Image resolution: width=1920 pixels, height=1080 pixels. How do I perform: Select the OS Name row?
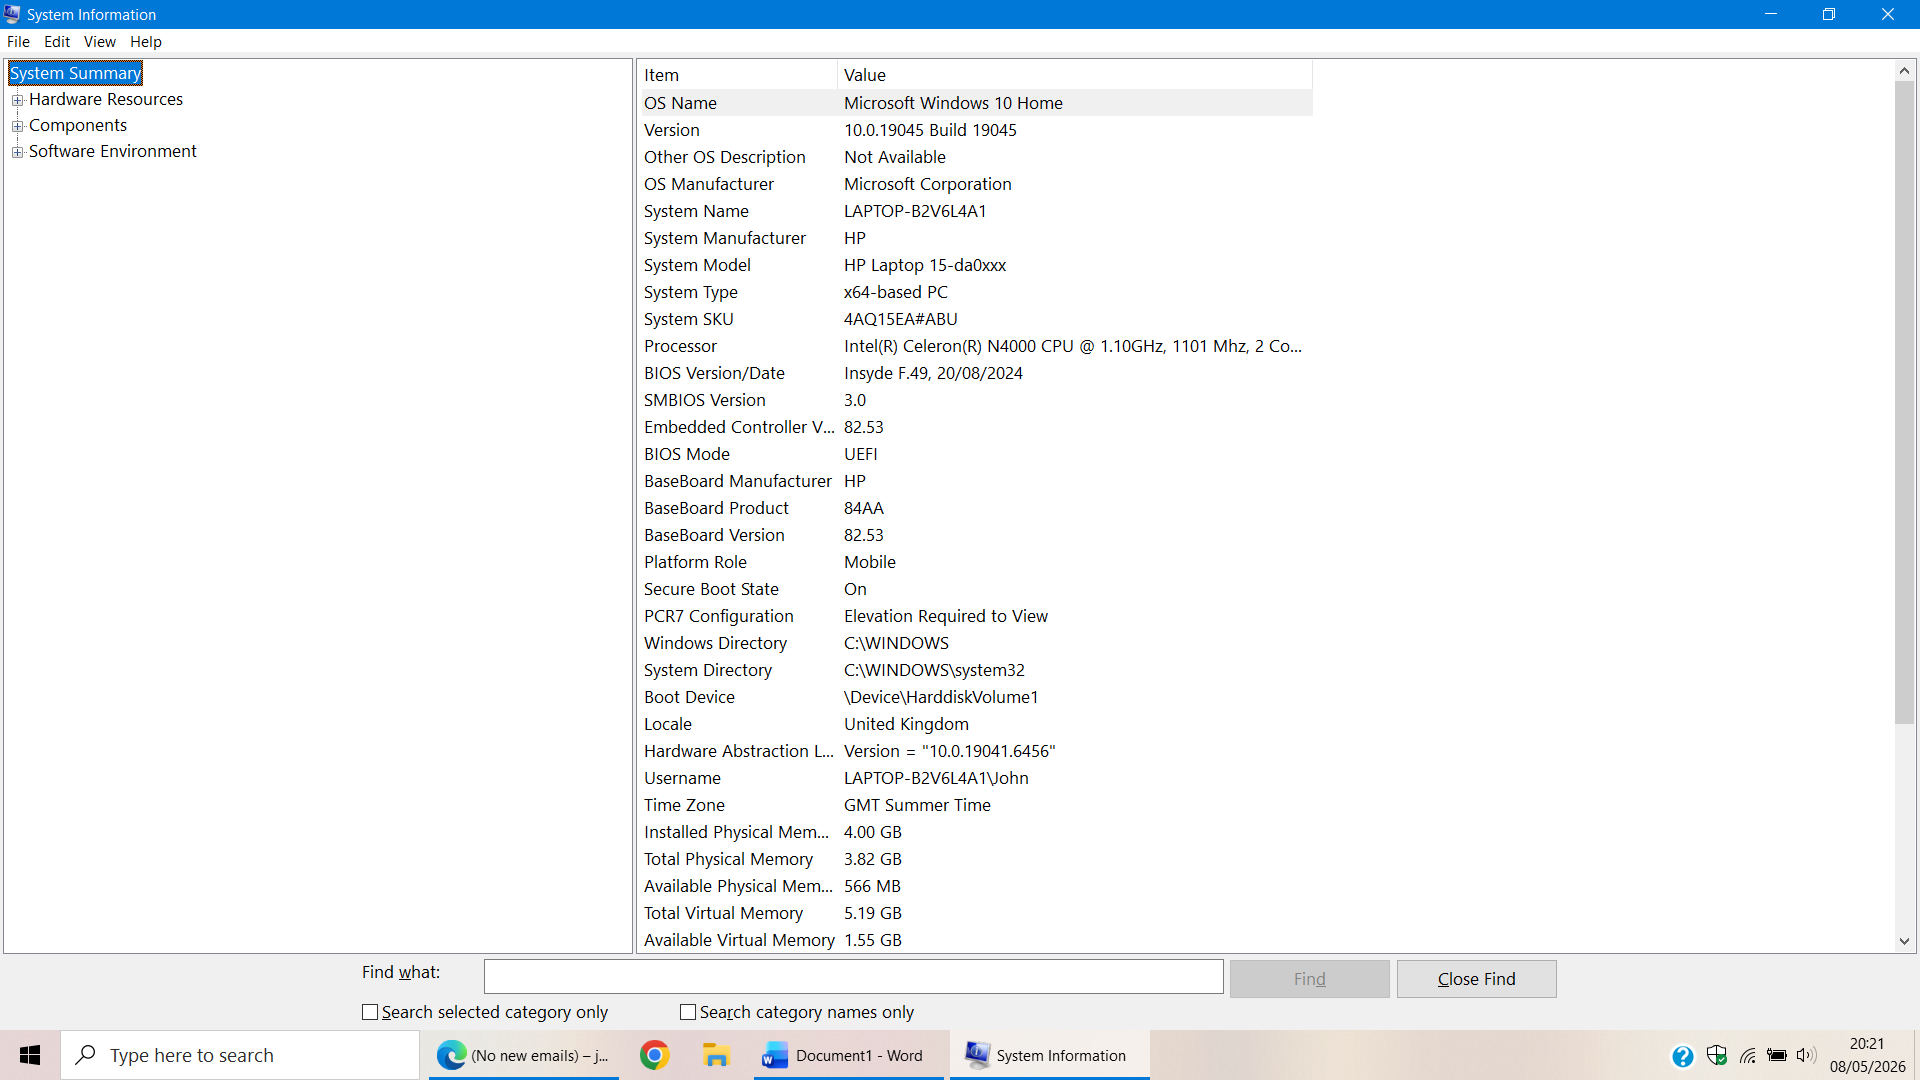point(976,103)
